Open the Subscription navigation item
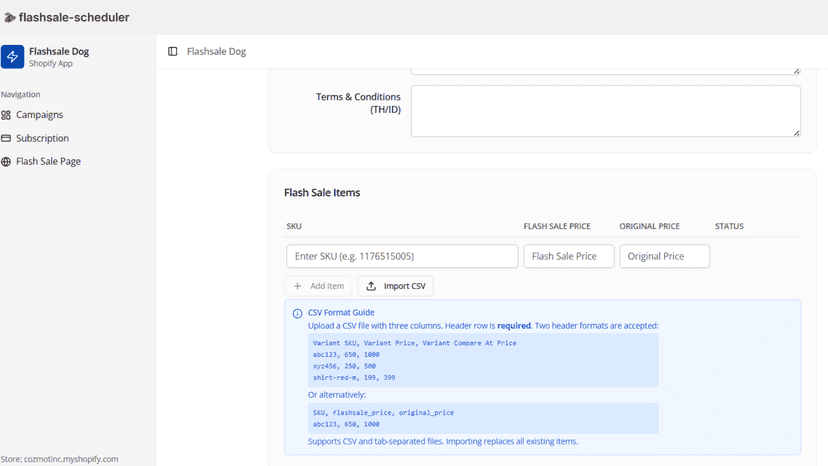This screenshot has height=466, width=828. (x=35, y=138)
